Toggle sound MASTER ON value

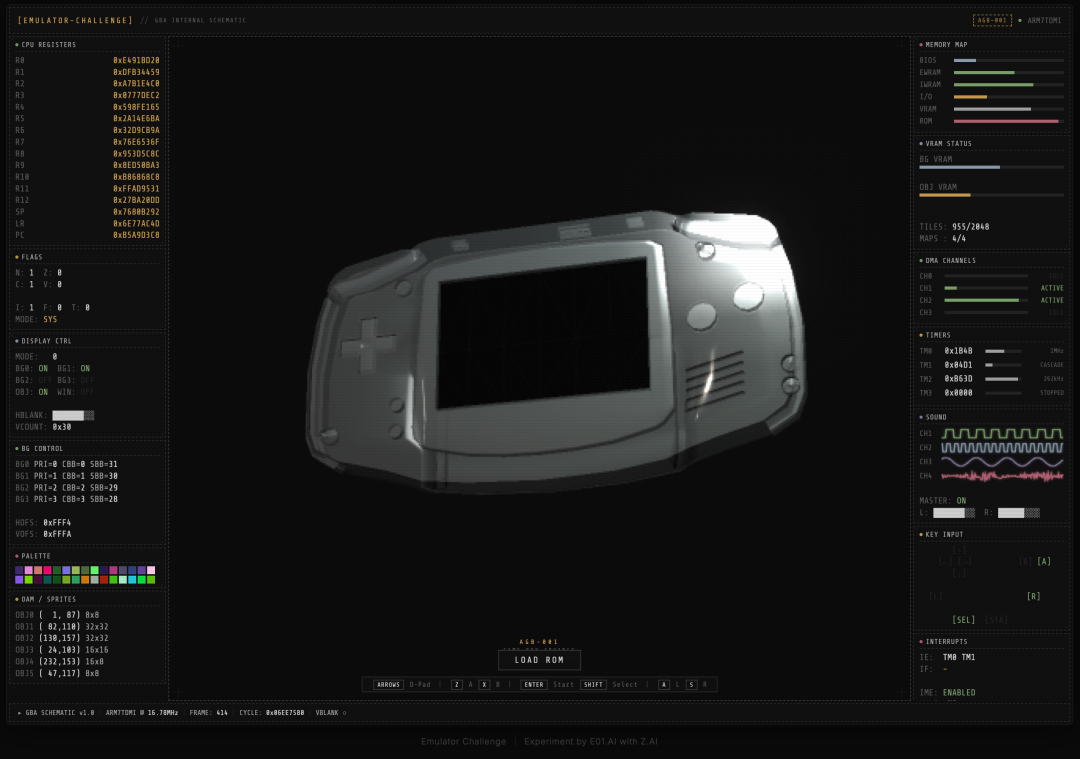(961, 501)
